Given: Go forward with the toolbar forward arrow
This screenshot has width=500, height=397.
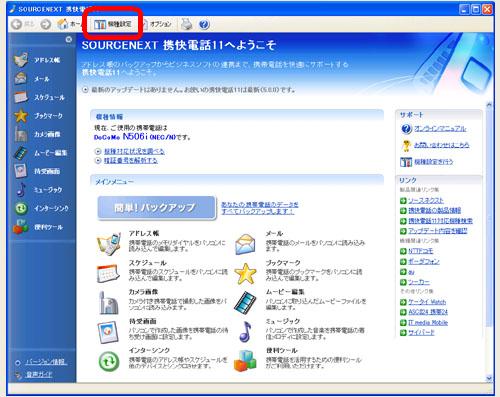Looking at the screenshot, I should pyautogui.click(x=46, y=24).
